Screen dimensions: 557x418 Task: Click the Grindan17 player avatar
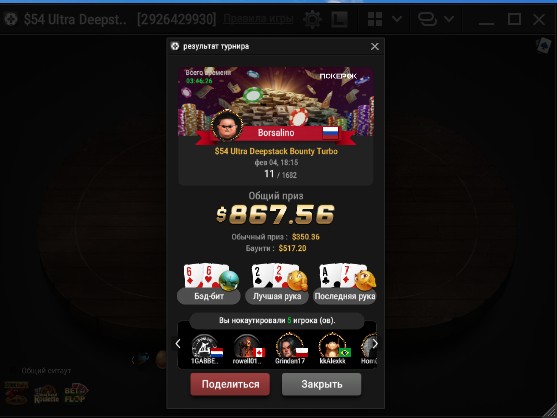[289, 345]
